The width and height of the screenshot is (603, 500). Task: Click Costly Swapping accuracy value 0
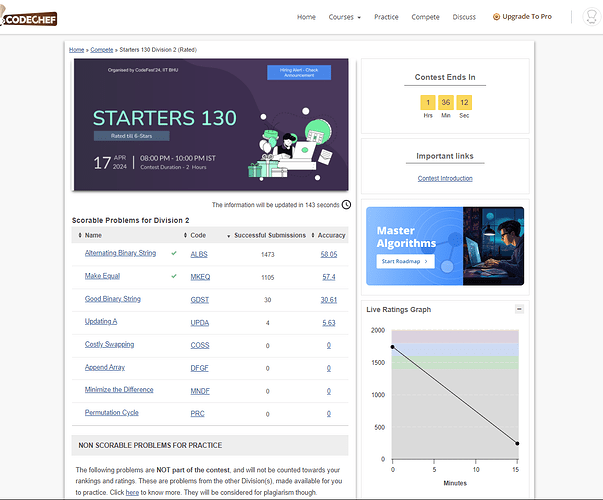click(x=329, y=345)
